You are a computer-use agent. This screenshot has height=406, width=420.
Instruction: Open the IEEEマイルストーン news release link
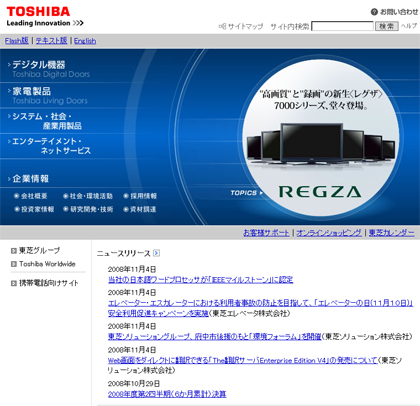point(200,280)
